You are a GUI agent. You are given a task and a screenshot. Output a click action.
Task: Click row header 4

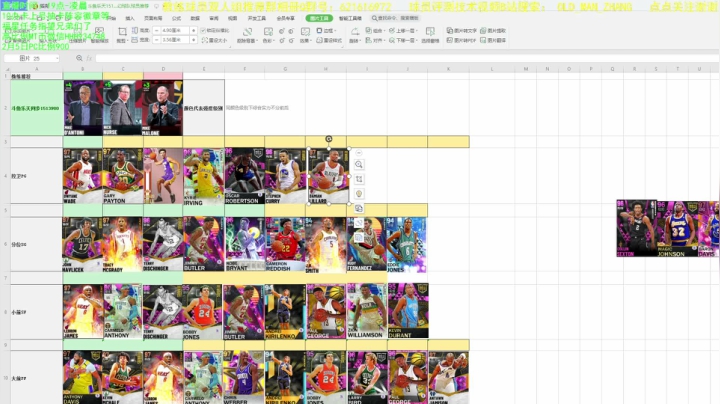(6, 176)
